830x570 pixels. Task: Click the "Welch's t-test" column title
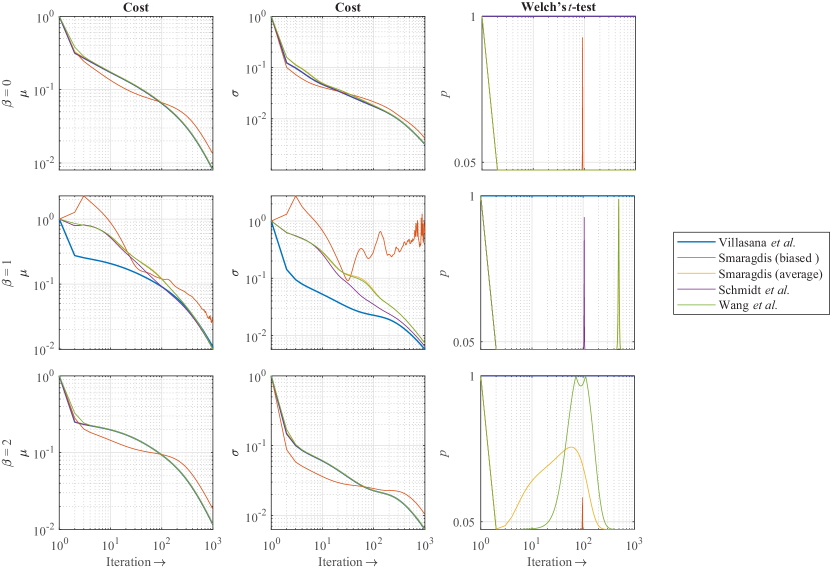pos(558,7)
